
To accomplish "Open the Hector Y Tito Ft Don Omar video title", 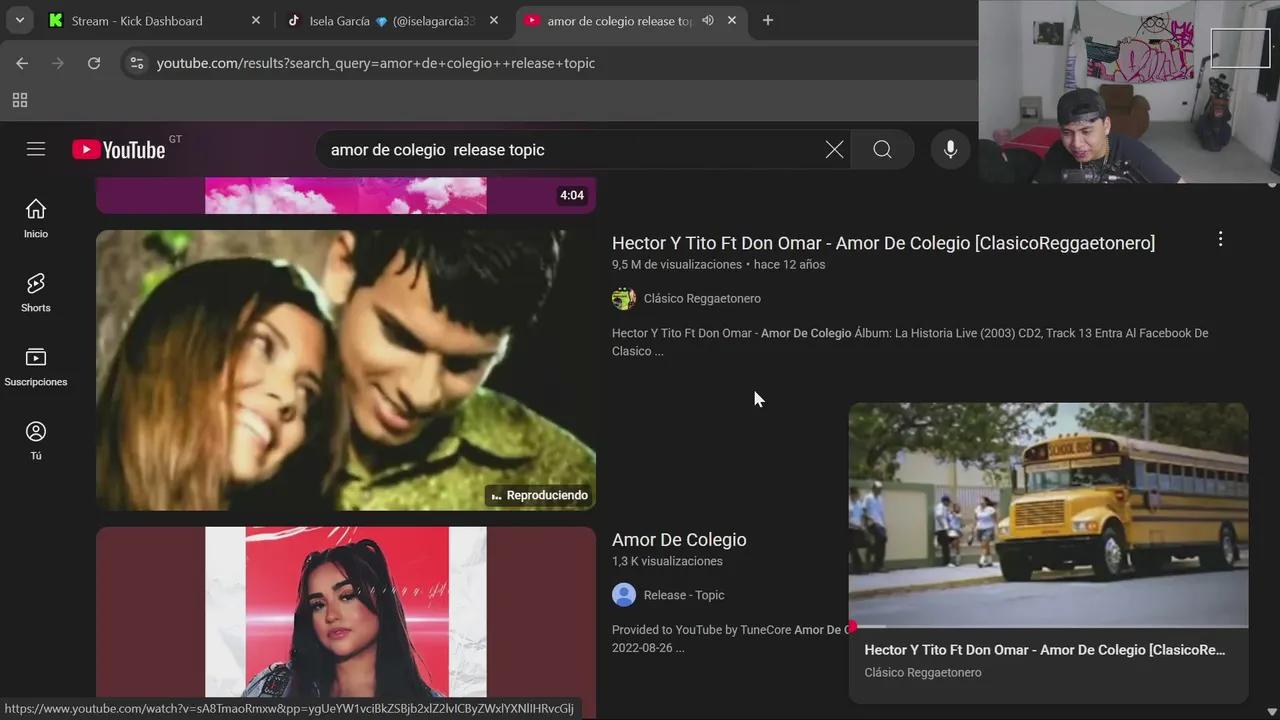I will (883, 243).
